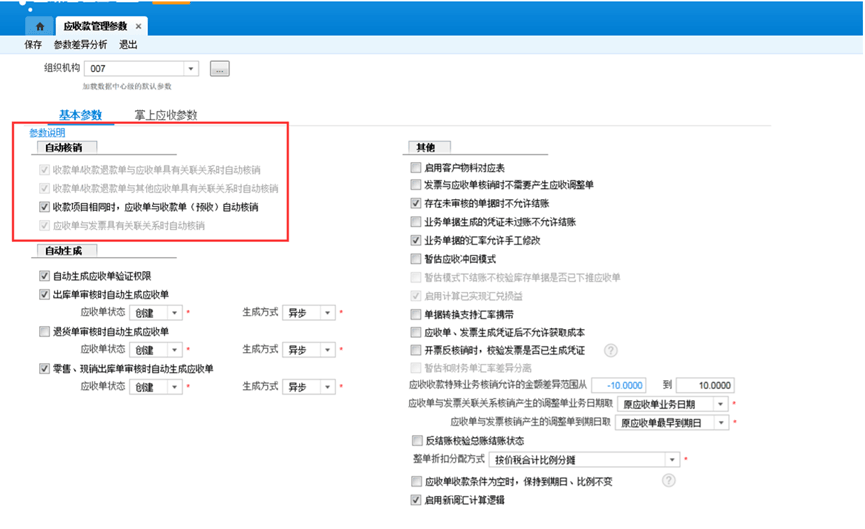The height and width of the screenshot is (529, 865).
Task: Click the 其他 section header
Action: (429, 147)
